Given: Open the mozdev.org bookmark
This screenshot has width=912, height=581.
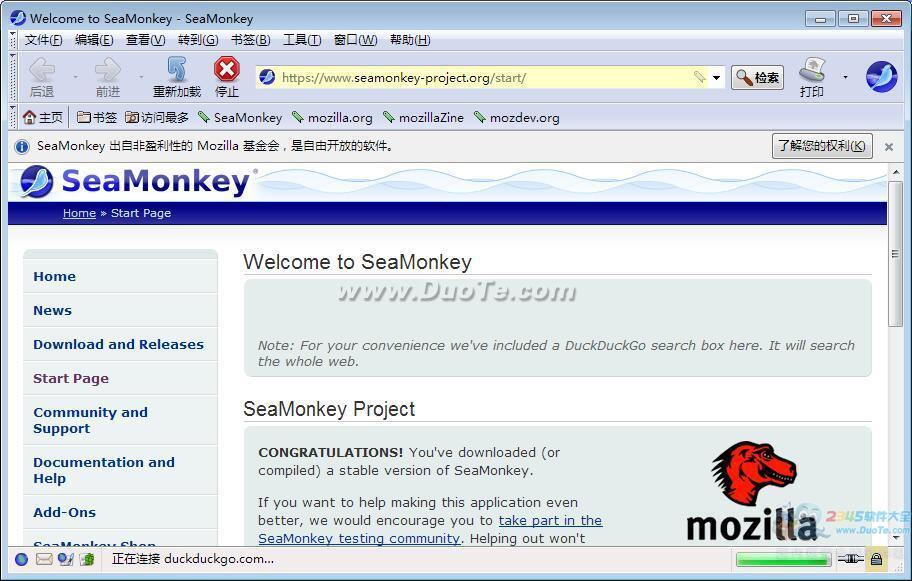Looking at the screenshot, I should pyautogui.click(x=516, y=117).
